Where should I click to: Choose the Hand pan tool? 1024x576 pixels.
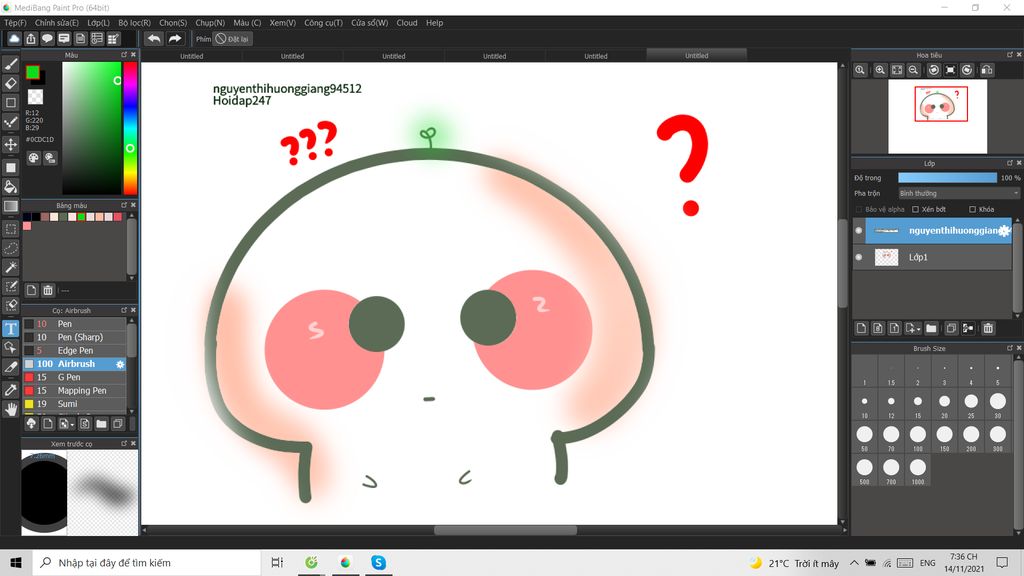click(x=10, y=409)
